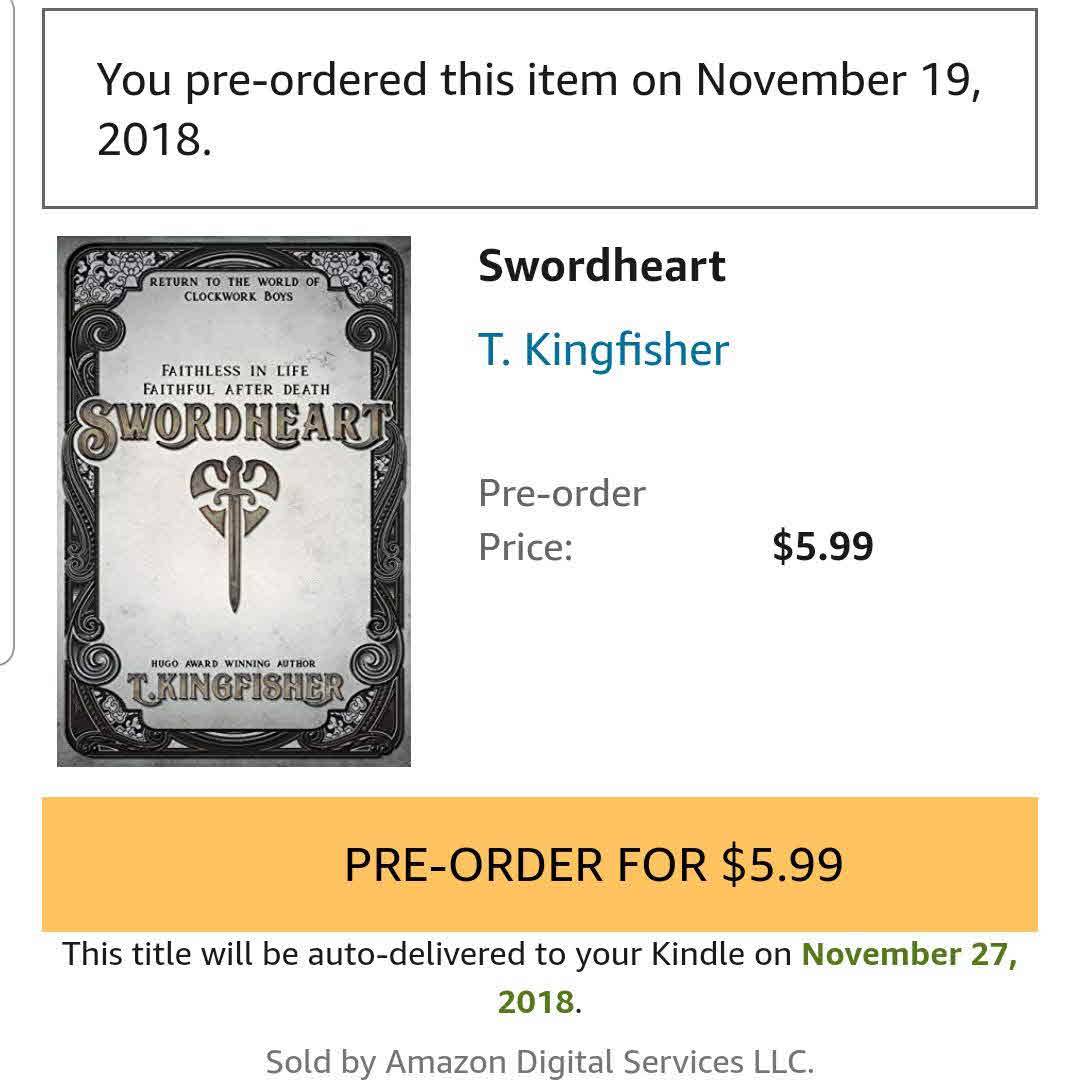Click the sword emblem on the book cover
This screenshot has width=1080, height=1080.
point(234,520)
